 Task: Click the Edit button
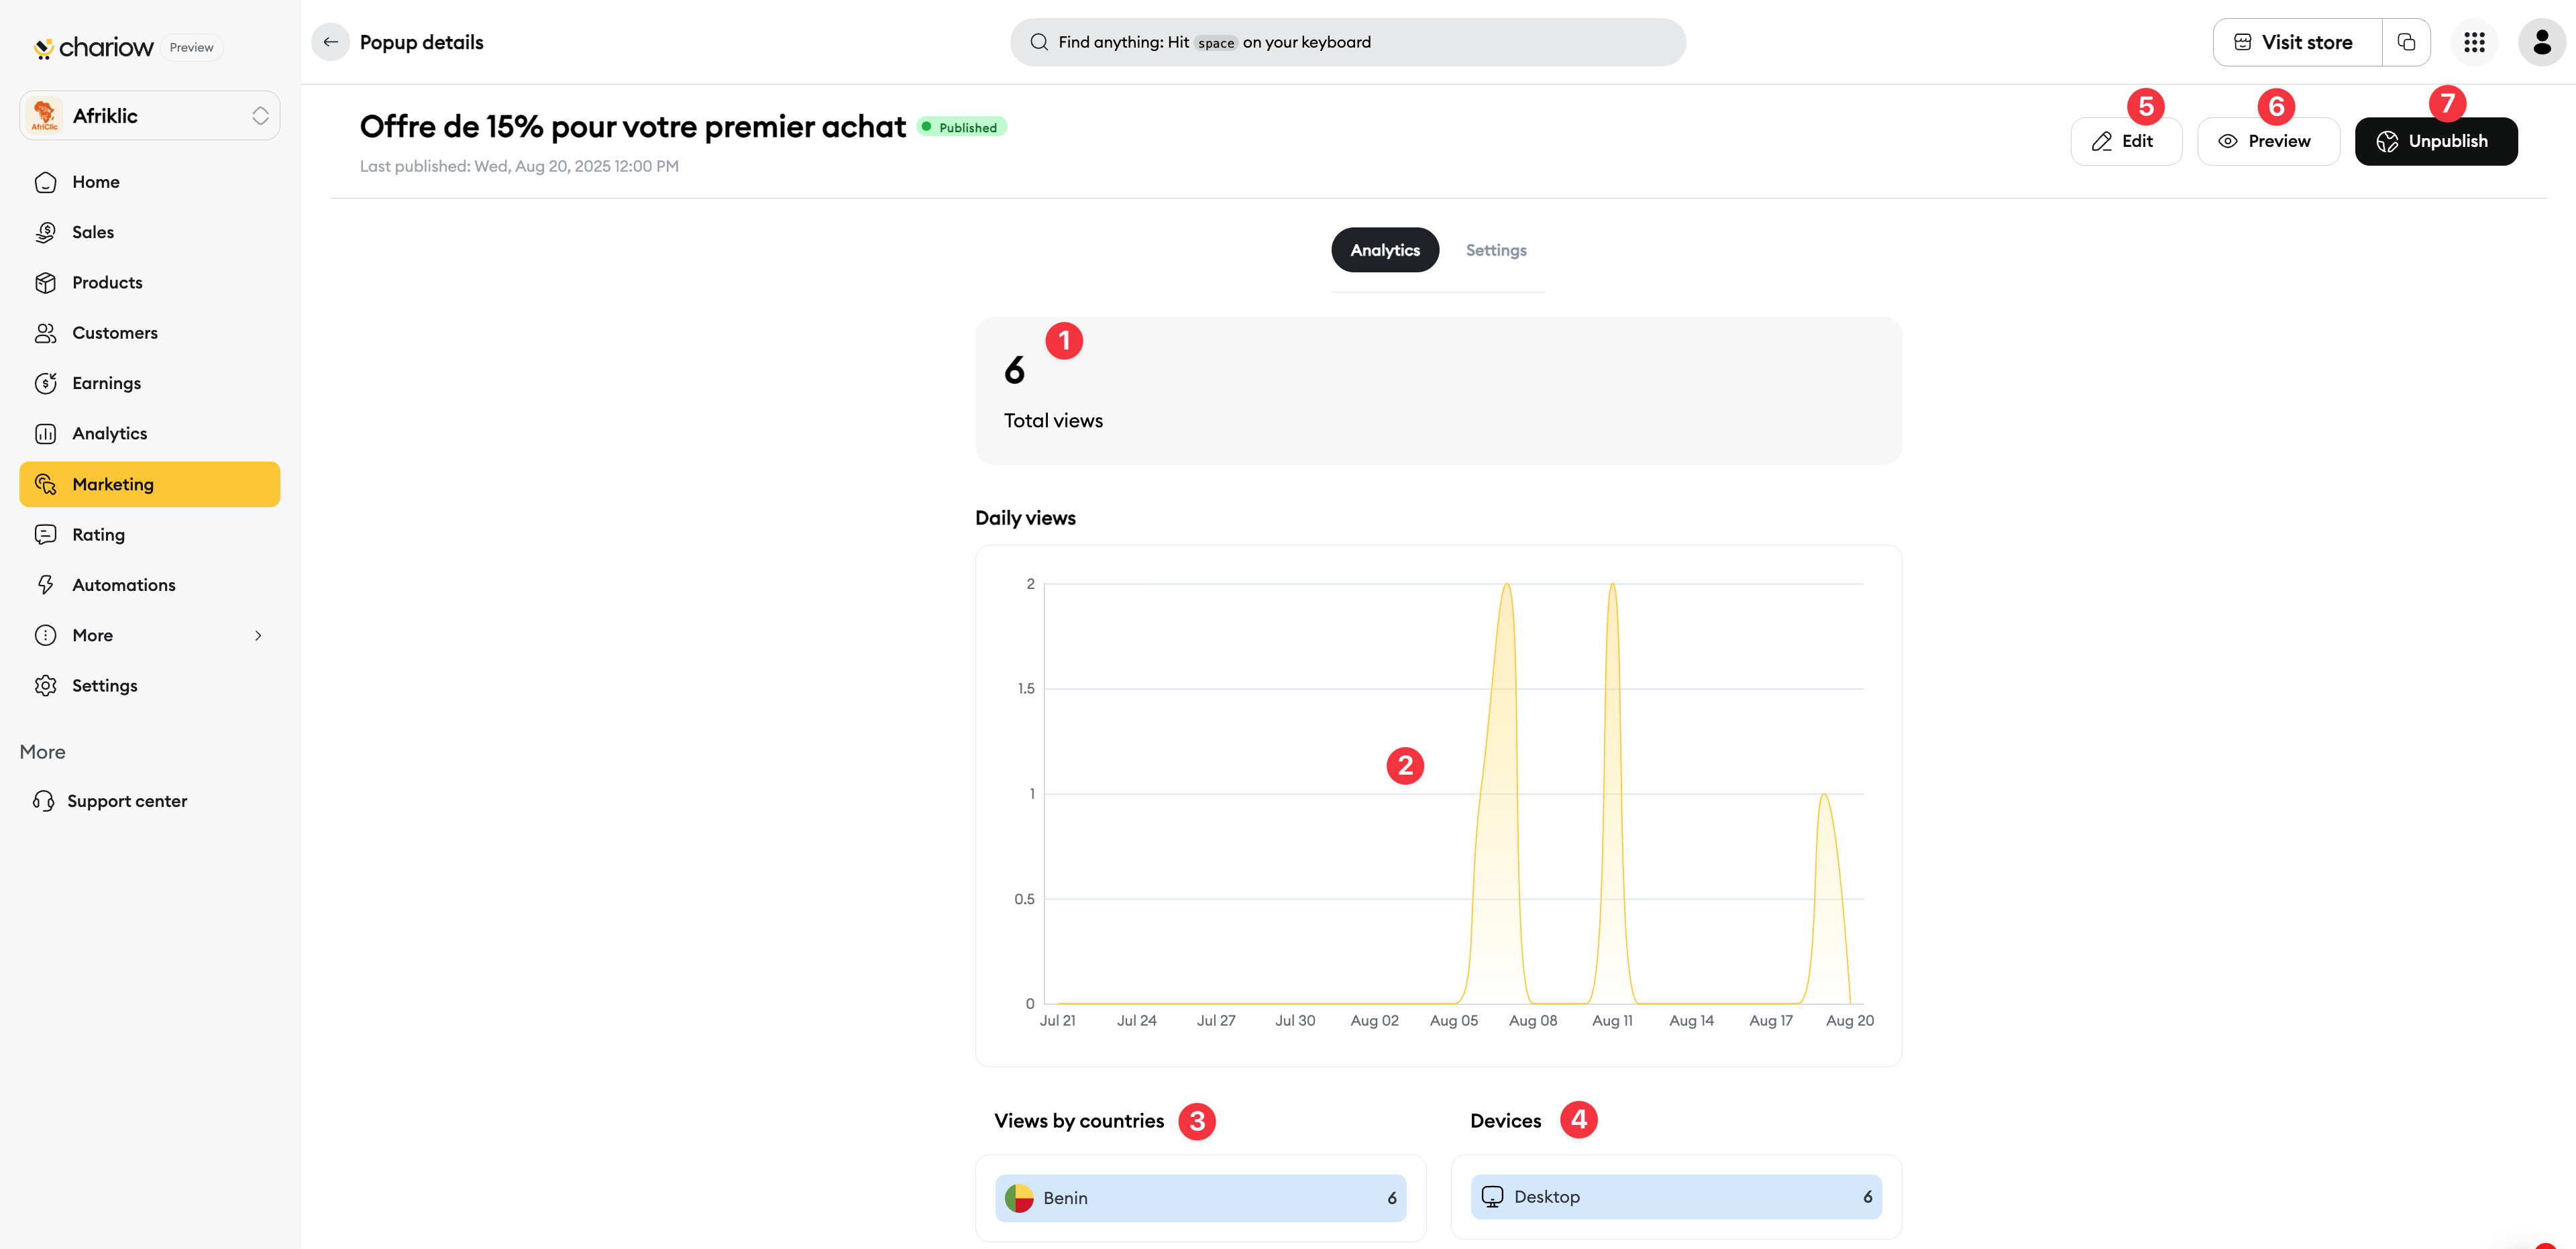click(2125, 141)
